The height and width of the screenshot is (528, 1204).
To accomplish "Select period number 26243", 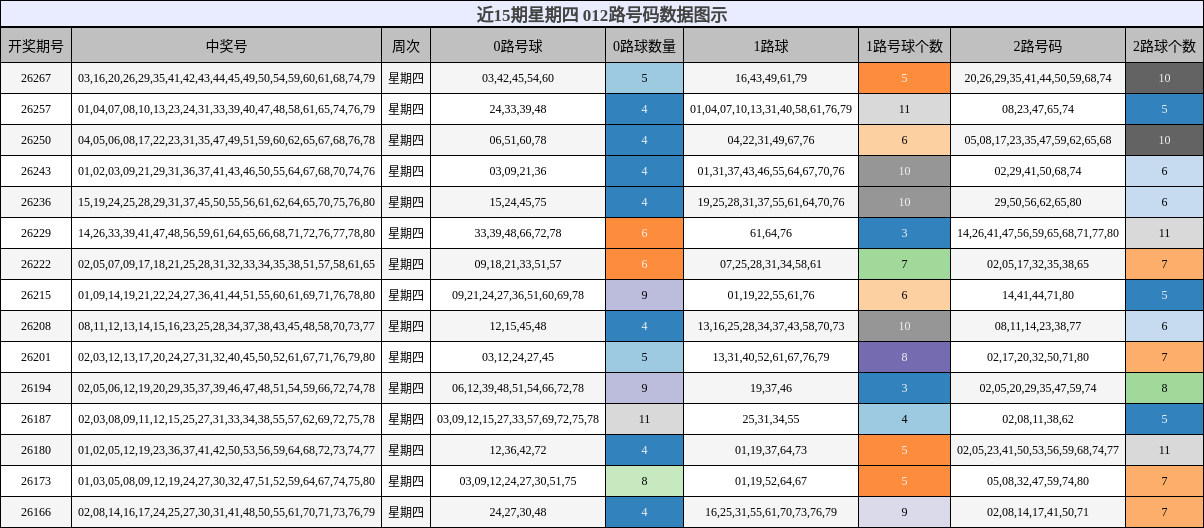I will 36,171.
